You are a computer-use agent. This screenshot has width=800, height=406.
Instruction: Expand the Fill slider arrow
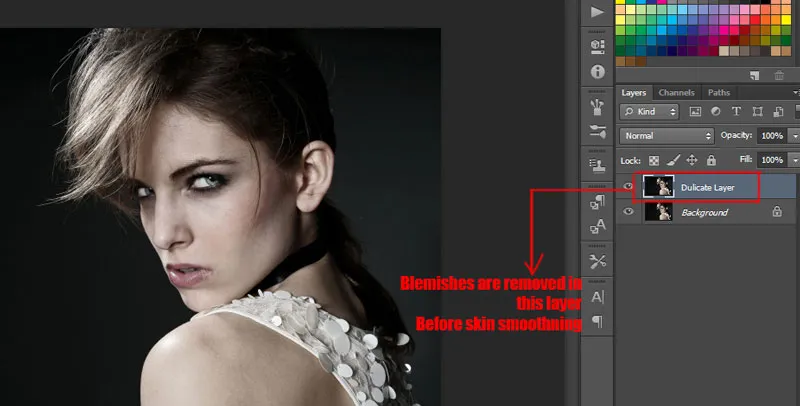pos(794,160)
